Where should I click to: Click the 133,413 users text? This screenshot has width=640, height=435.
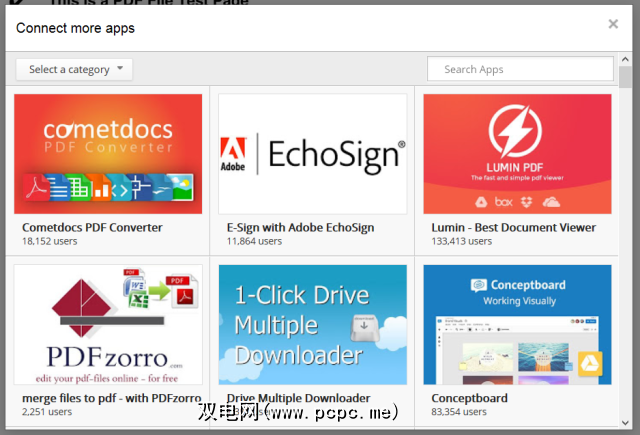pyautogui.click(x=462, y=241)
